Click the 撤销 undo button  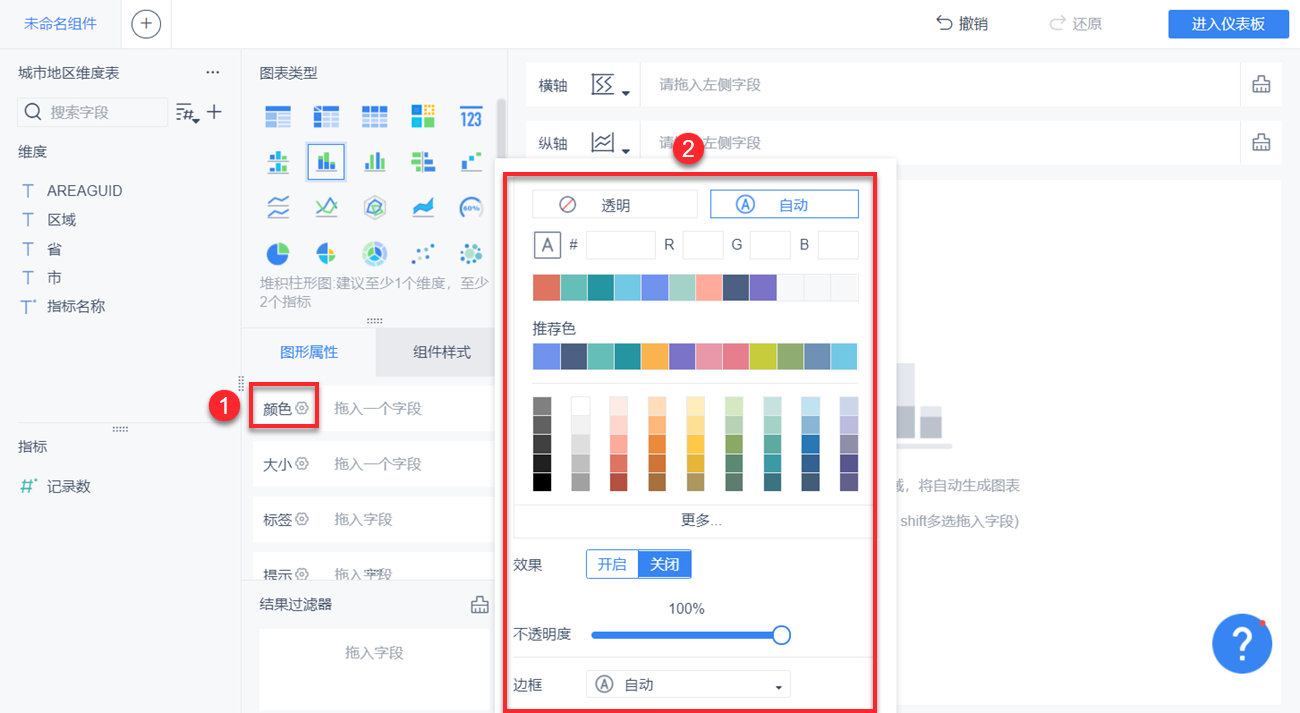click(x=961, y=24)
